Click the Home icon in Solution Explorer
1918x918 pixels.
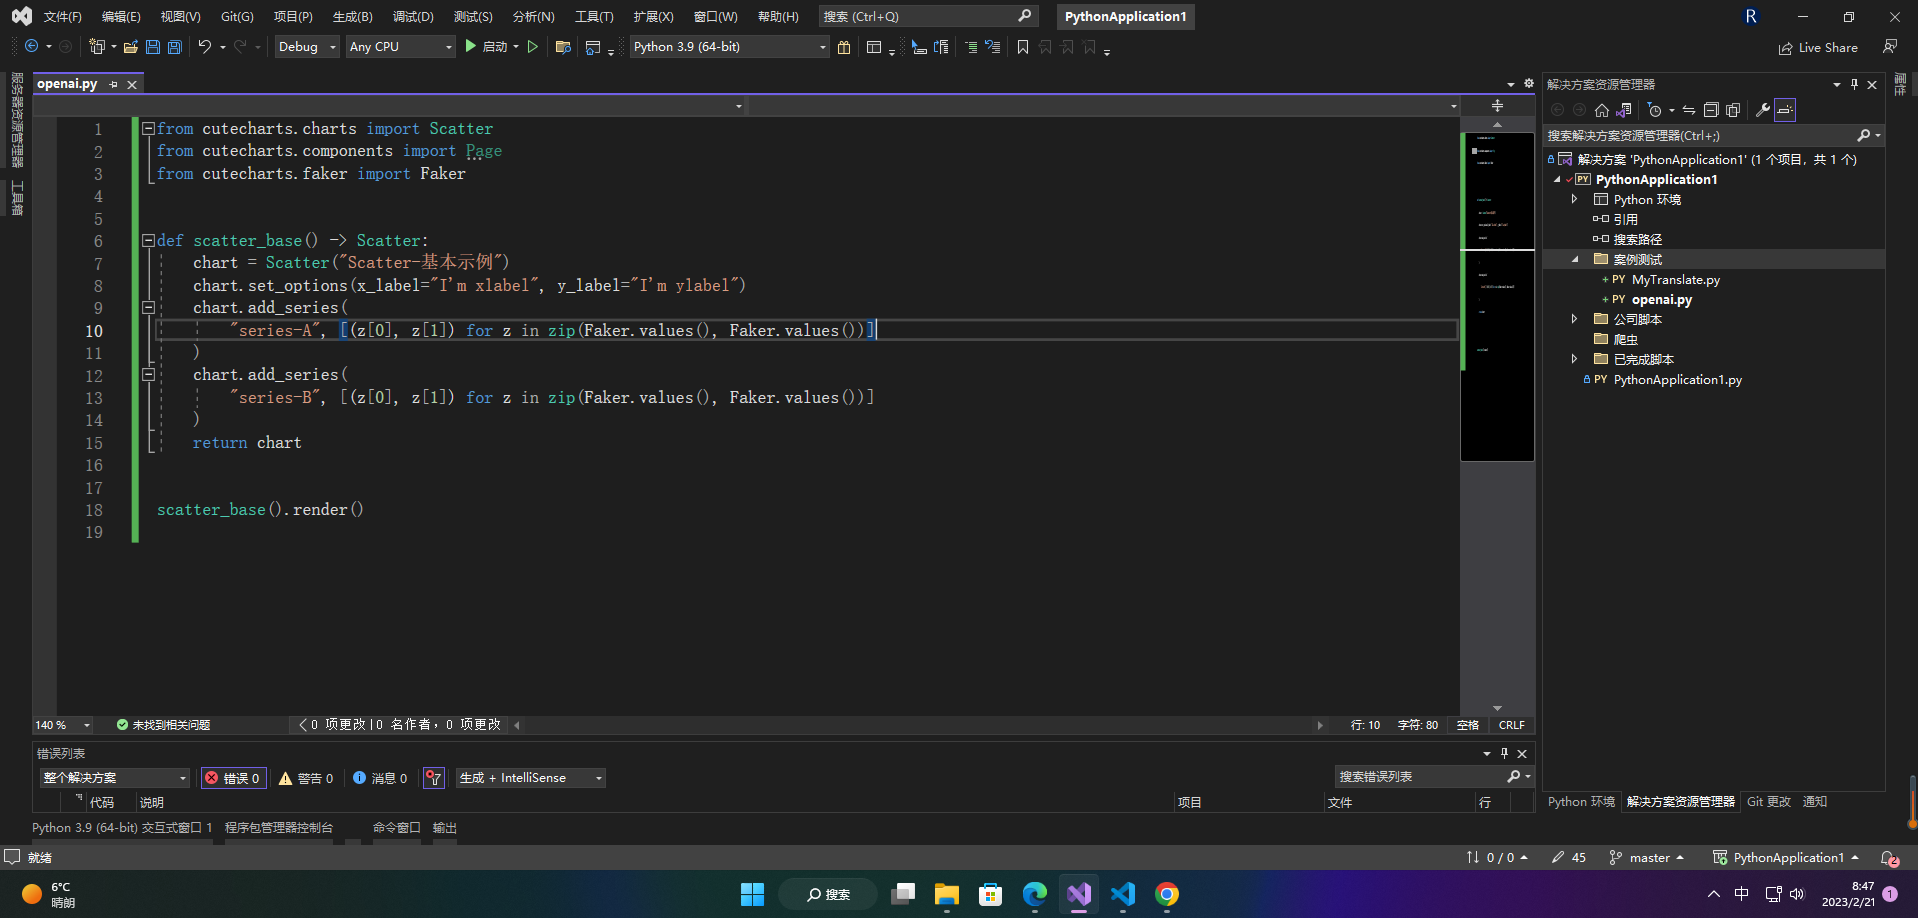(1602, 110)
